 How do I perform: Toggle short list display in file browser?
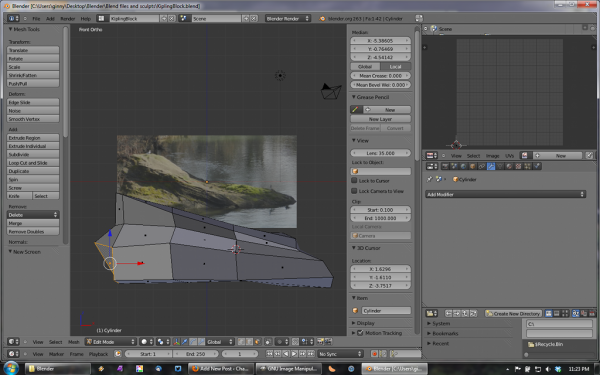[x=548, y=313]
